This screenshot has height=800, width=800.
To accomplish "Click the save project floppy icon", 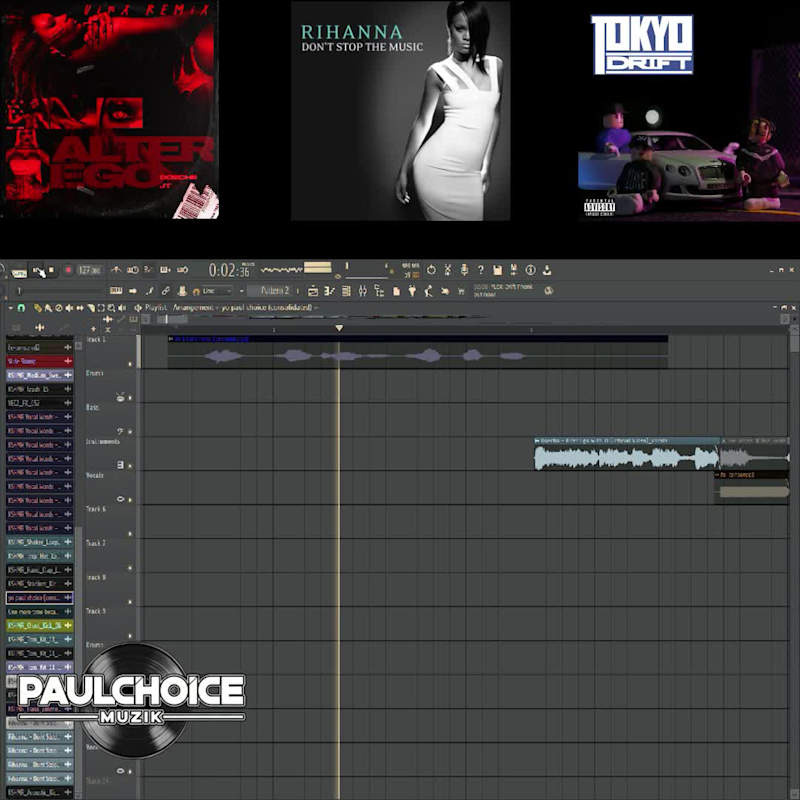I will coord(497,270).
